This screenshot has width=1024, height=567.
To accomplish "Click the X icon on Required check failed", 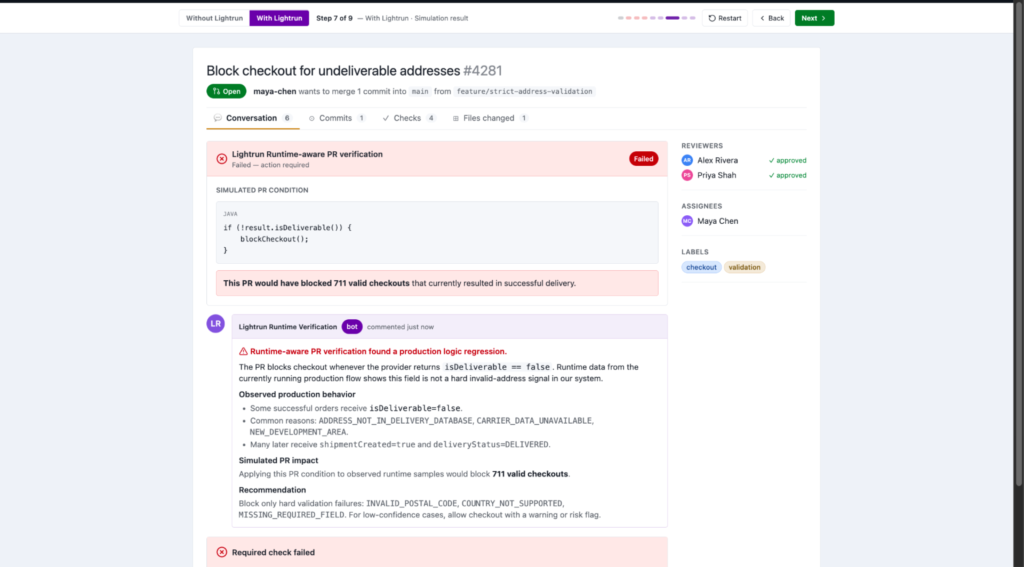I will pyautogui.click(x=222, y=552).
